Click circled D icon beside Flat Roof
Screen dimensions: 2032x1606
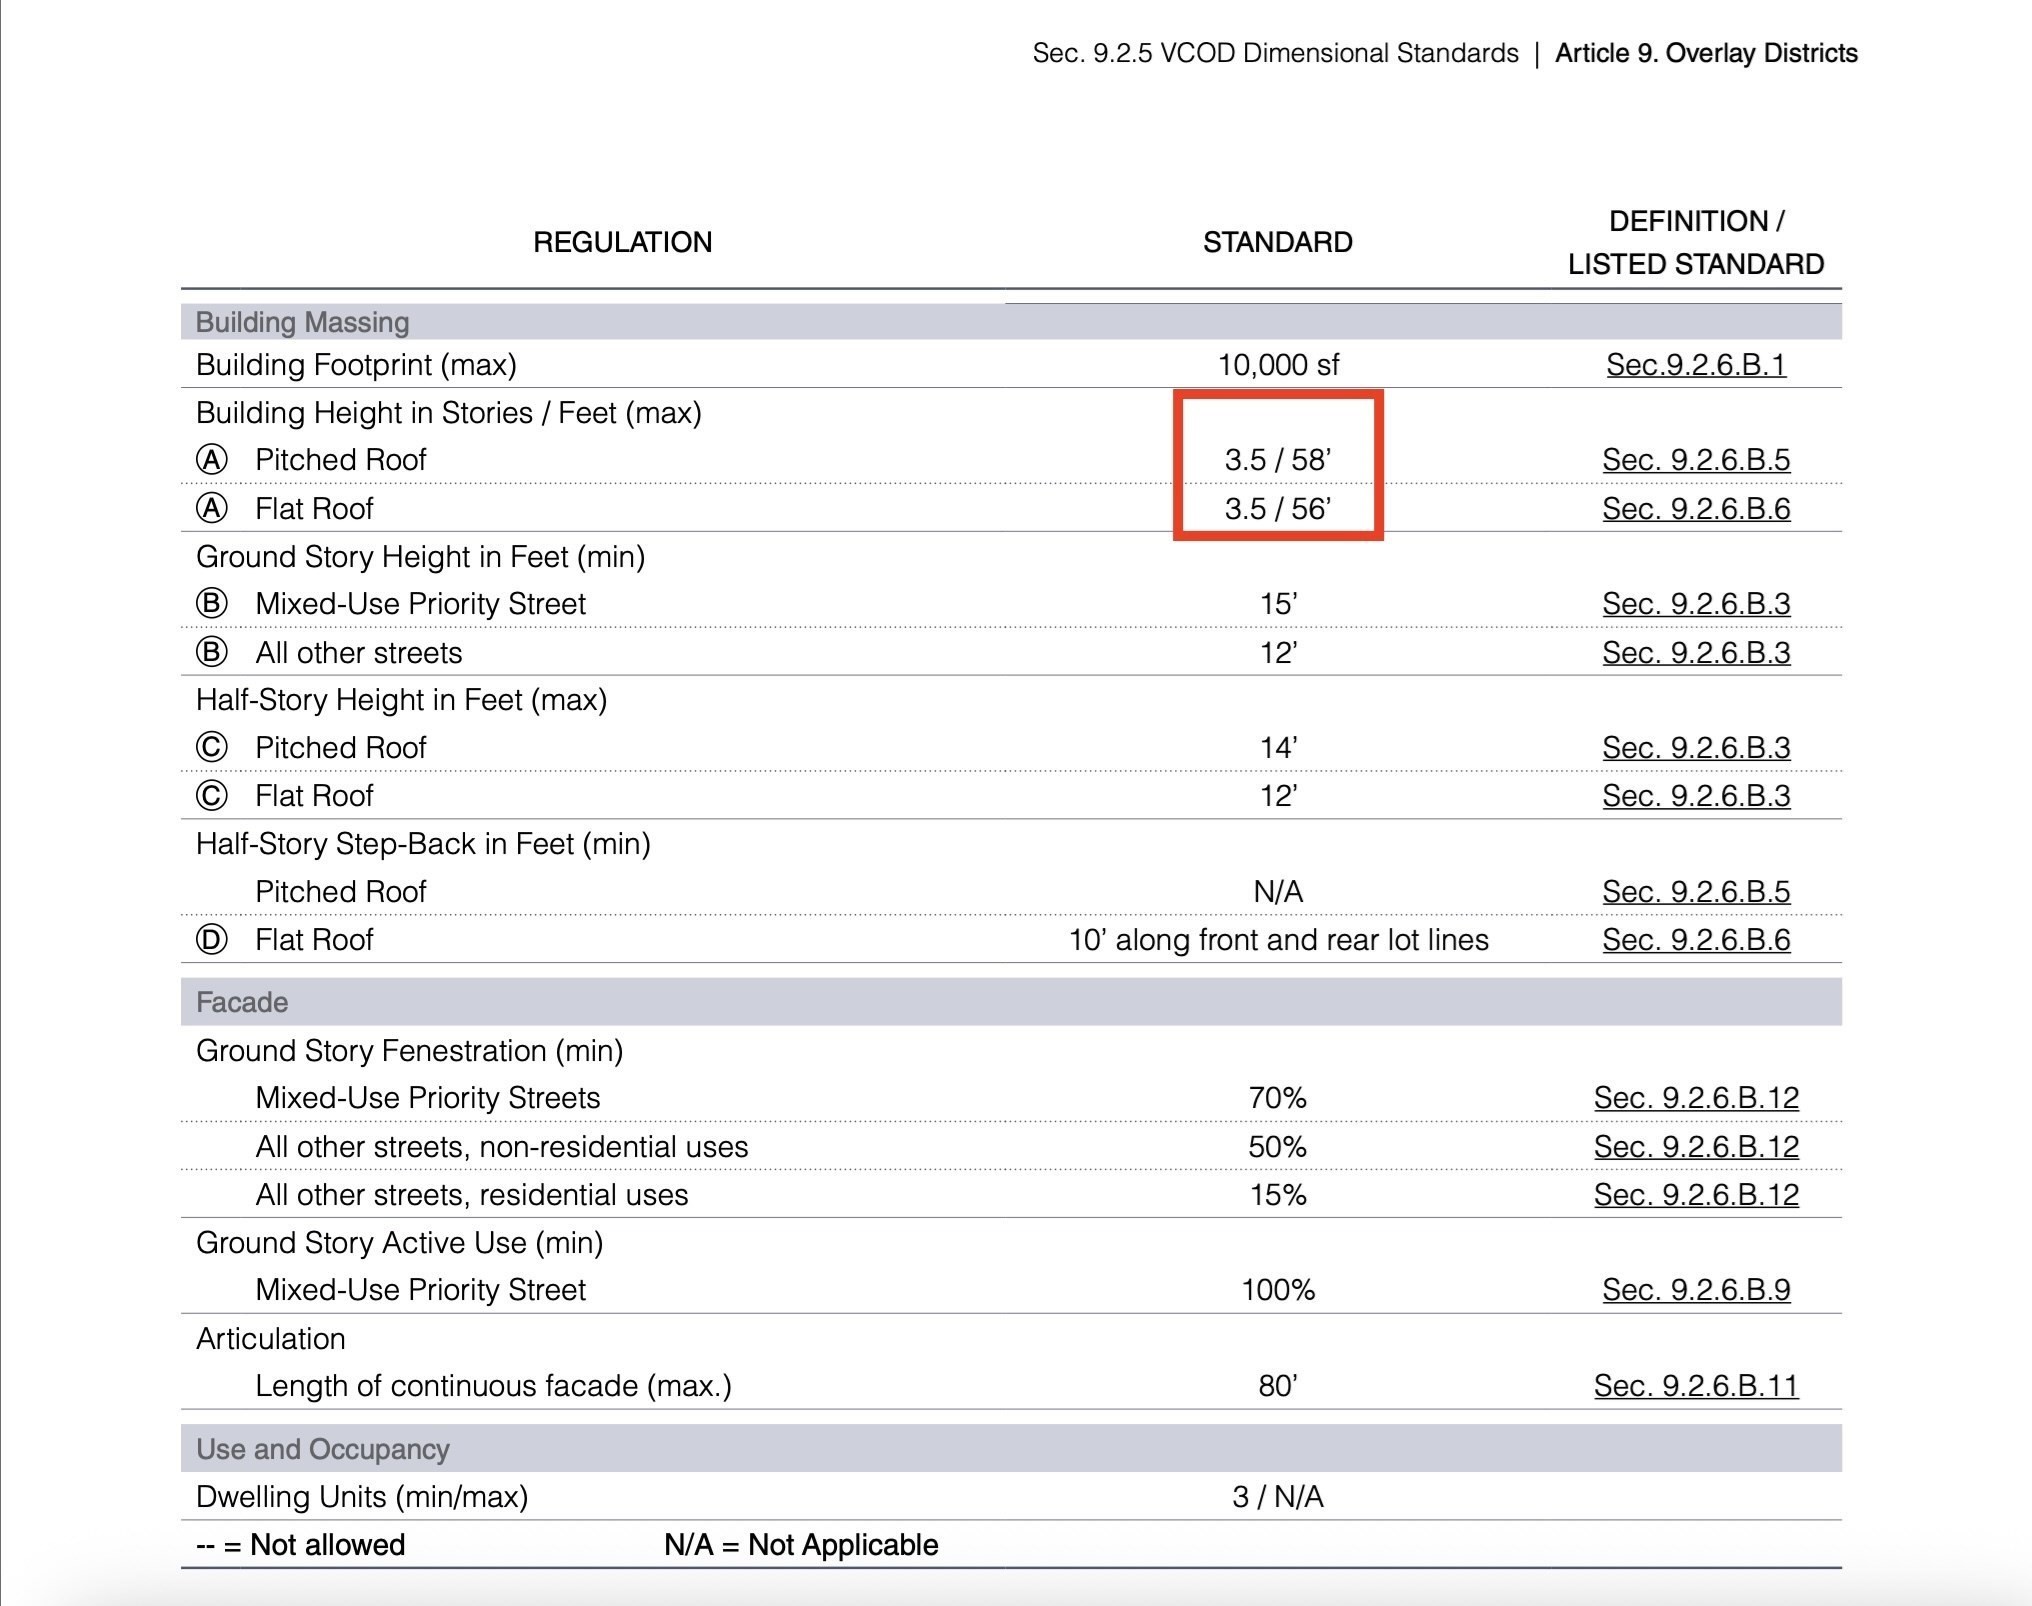point(211,940)
